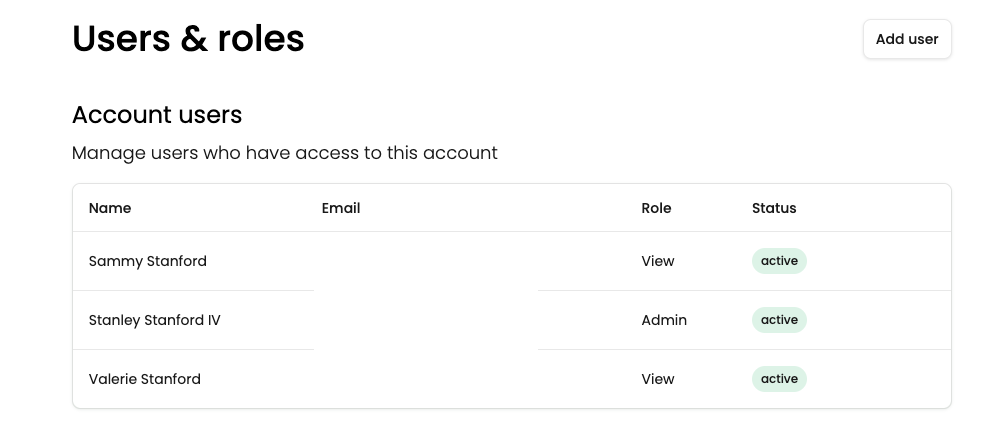This screenshot has height=444, width=1004.
Task: Sort by the Role column header
Action: click(656, 208)
